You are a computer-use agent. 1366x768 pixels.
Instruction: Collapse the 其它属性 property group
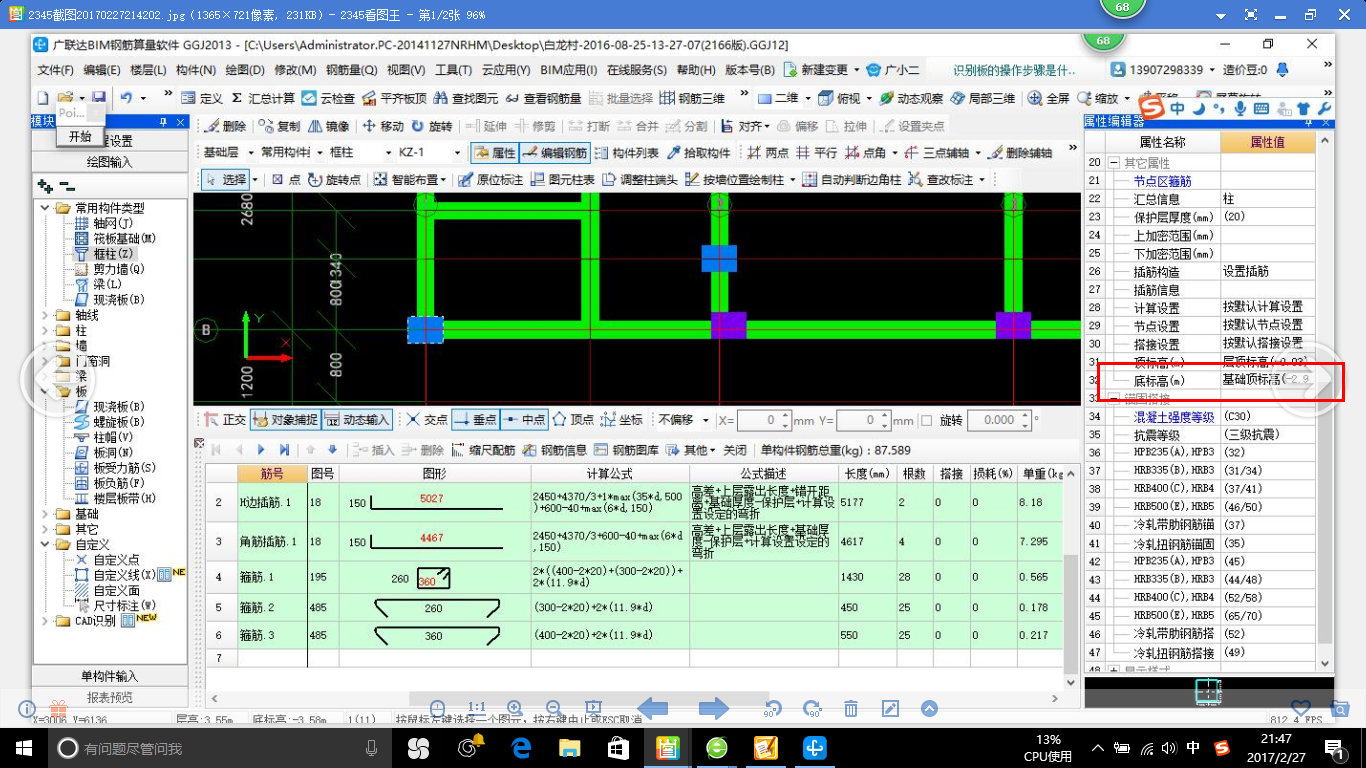[x=1113, y=163]
